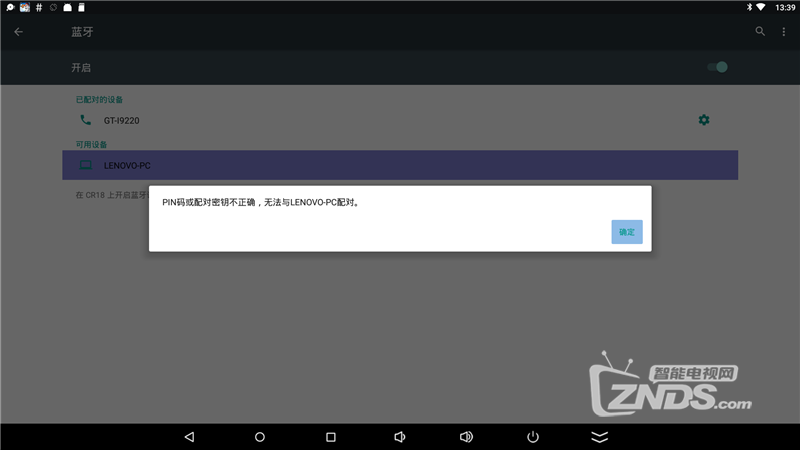Open the search magnifier icon
The width and height of the screenshot is (800, 450).
tap(760, 32)
